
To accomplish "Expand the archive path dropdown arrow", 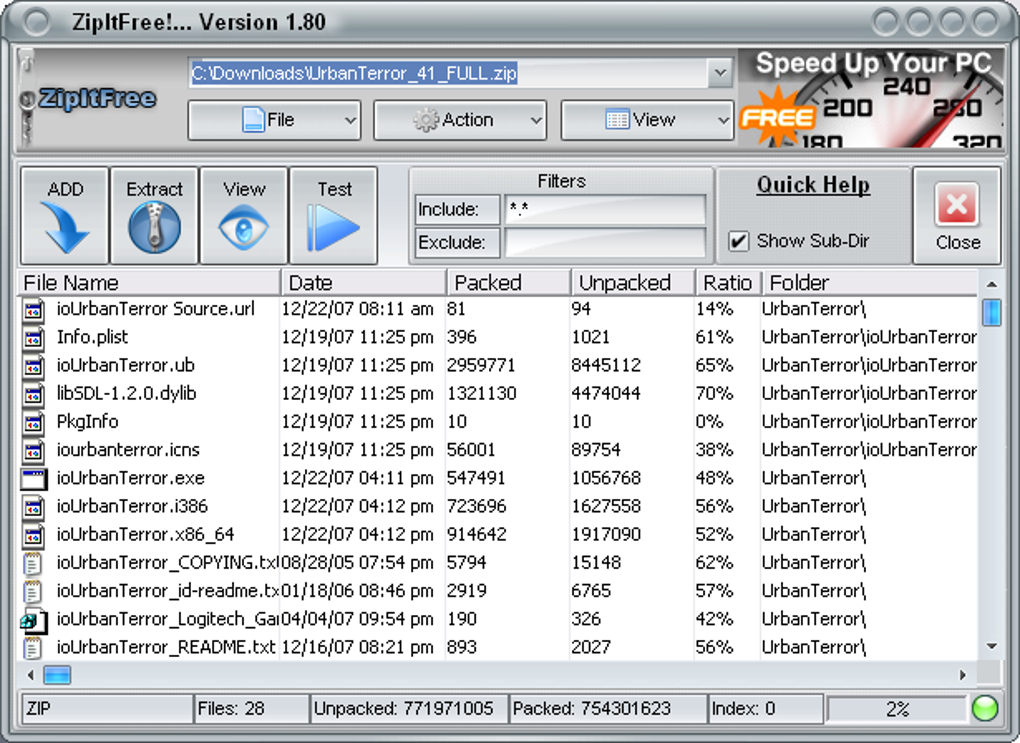I will tap(720, 73).
